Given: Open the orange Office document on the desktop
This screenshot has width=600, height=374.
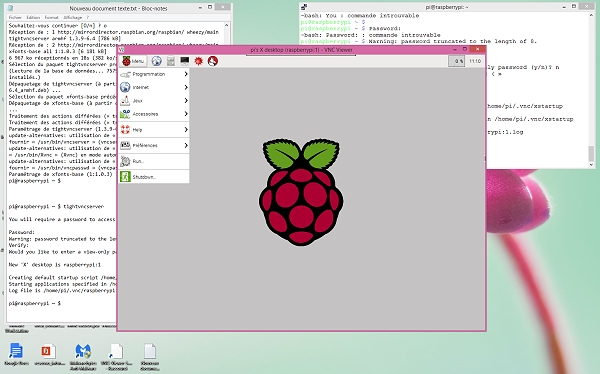Looking at the screenshot, I should coord(49,354).
